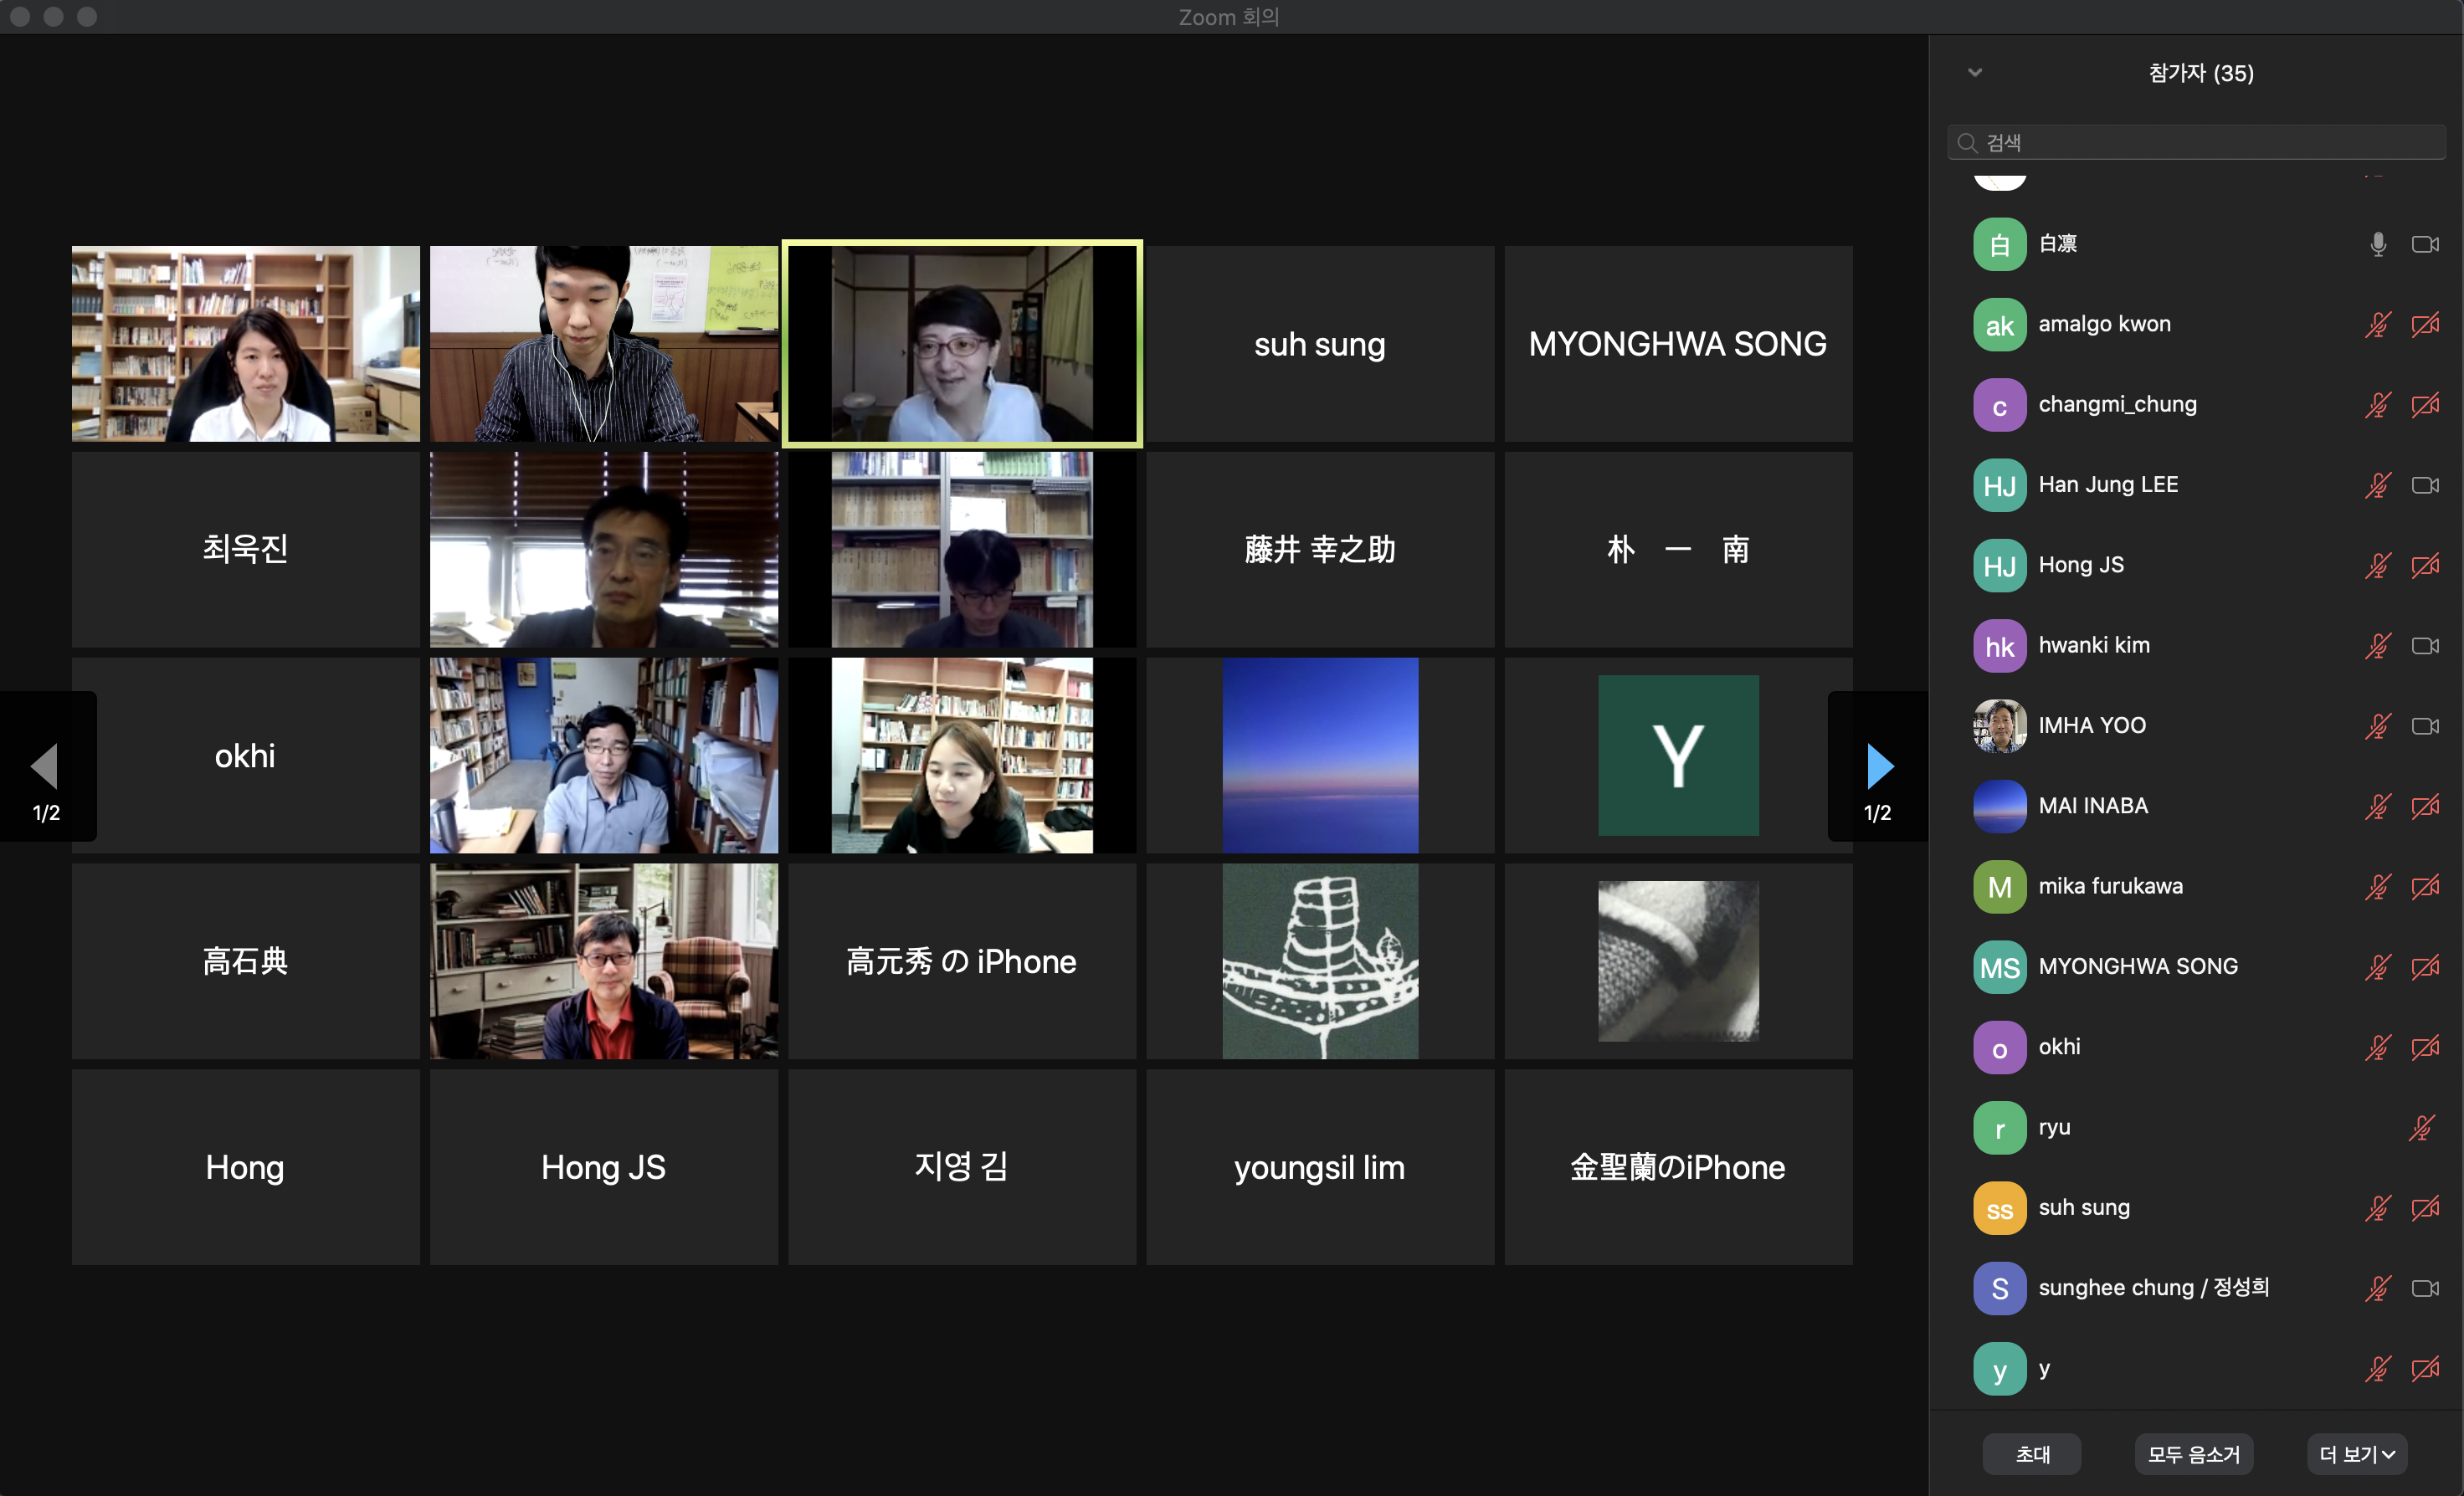
Task: Click camera-off icon for MYONGHWA SONG row
Action: [2425, 967]
